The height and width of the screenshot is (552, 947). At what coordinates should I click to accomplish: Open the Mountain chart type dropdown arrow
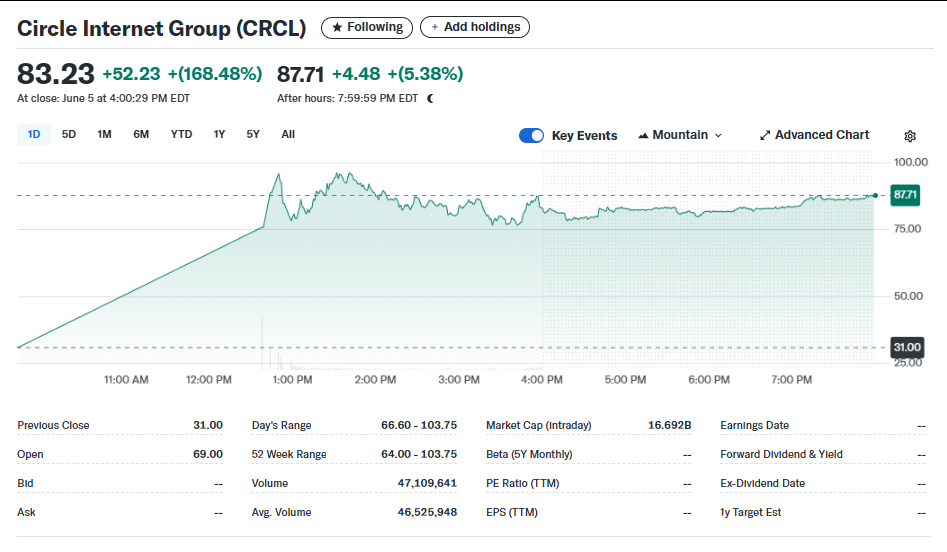click(x=718, y=135)
